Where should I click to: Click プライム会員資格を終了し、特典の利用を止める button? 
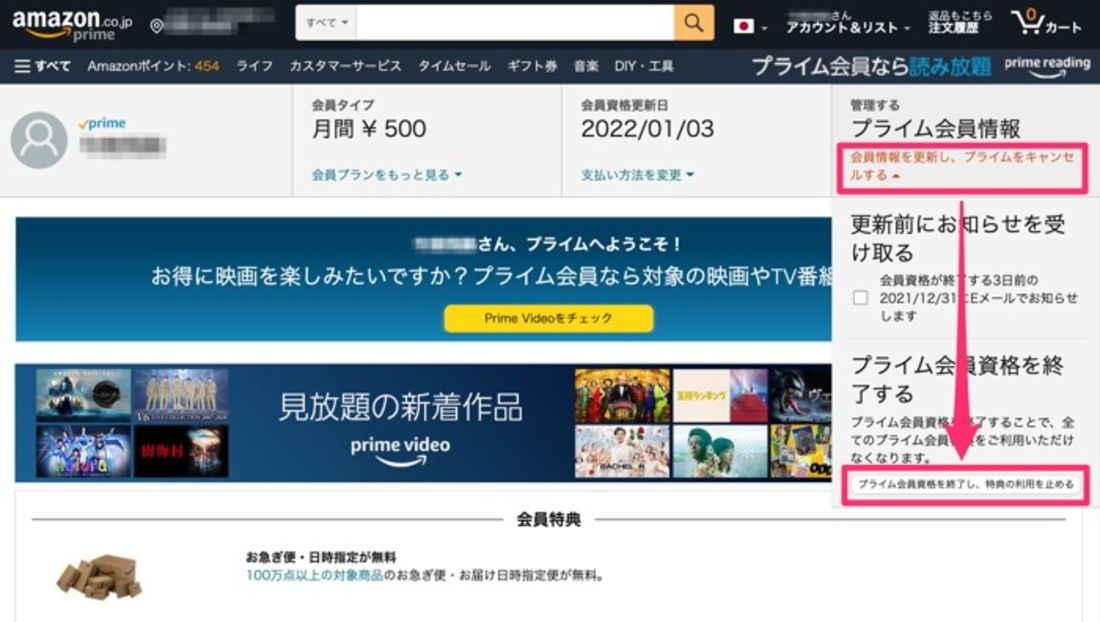966,484
